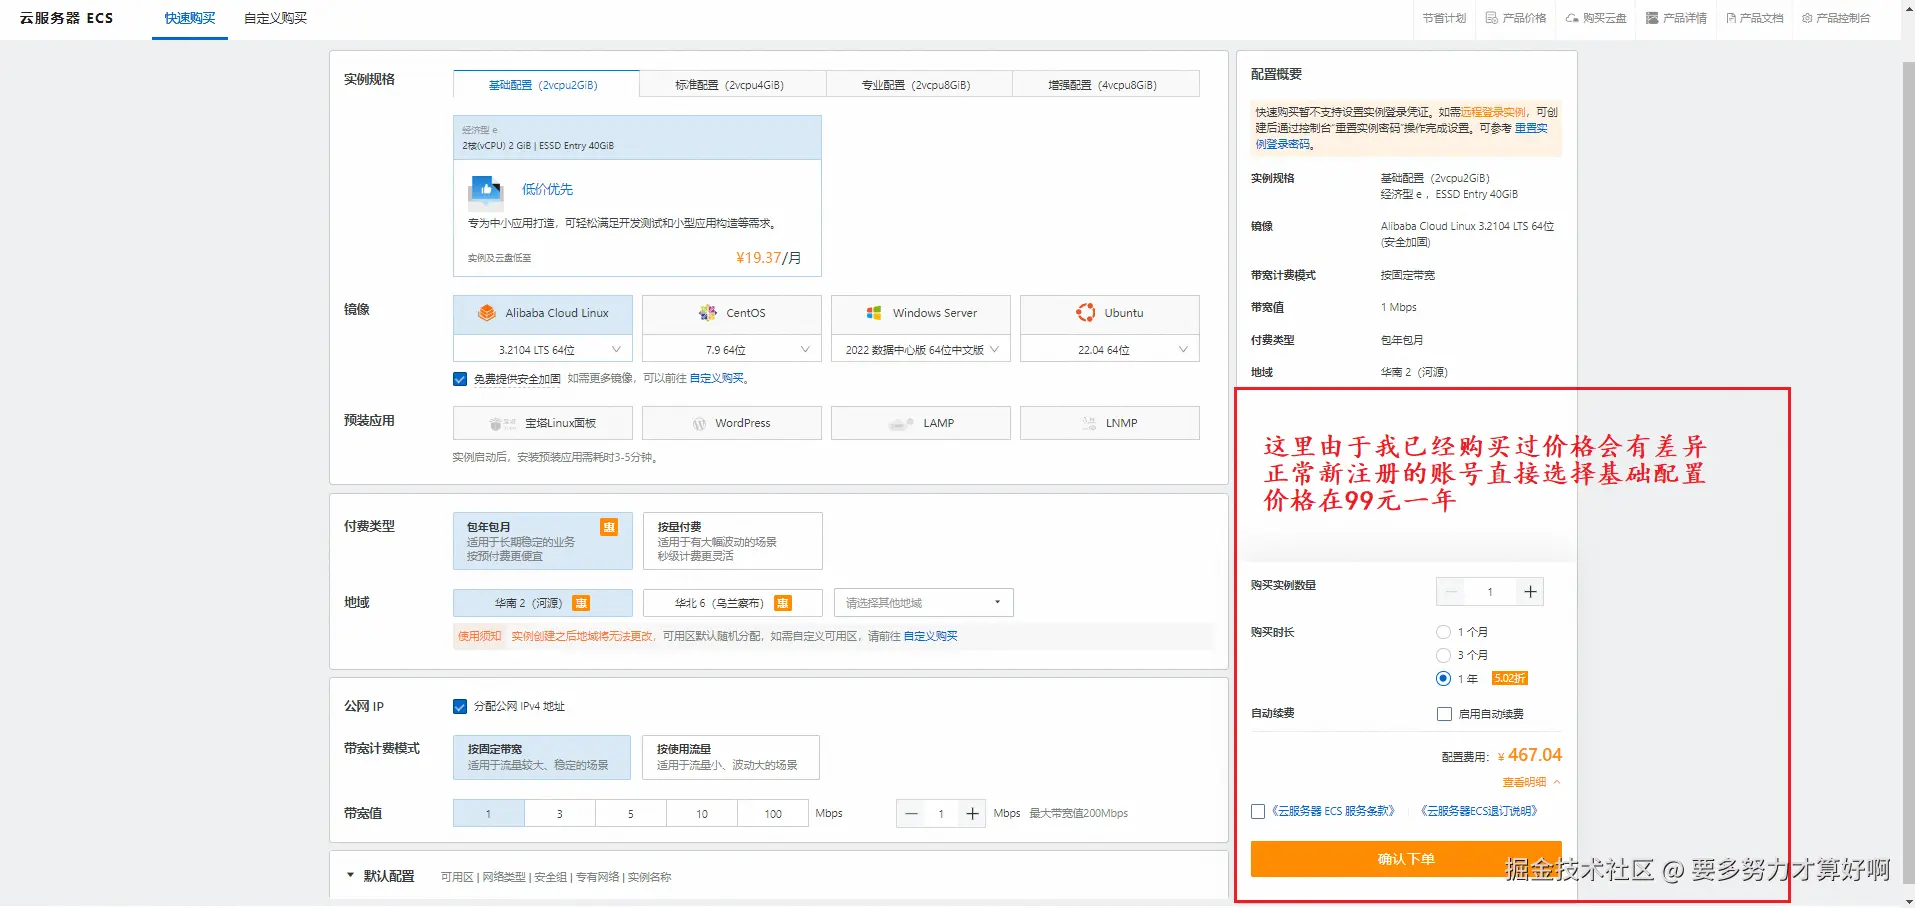Select the 3 个月 purchase duration
This screenshot has height=908, width=1915.
[1443, 655]
